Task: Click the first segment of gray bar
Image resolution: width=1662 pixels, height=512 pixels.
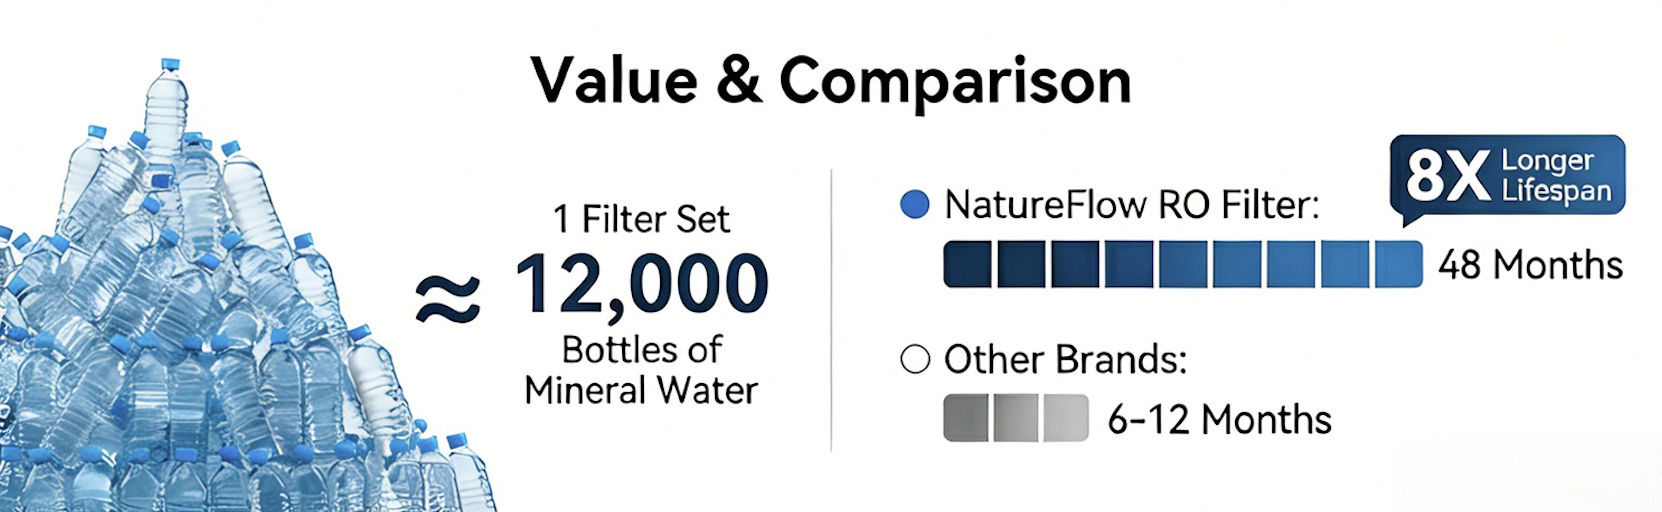Action: [x=965, y=418]
